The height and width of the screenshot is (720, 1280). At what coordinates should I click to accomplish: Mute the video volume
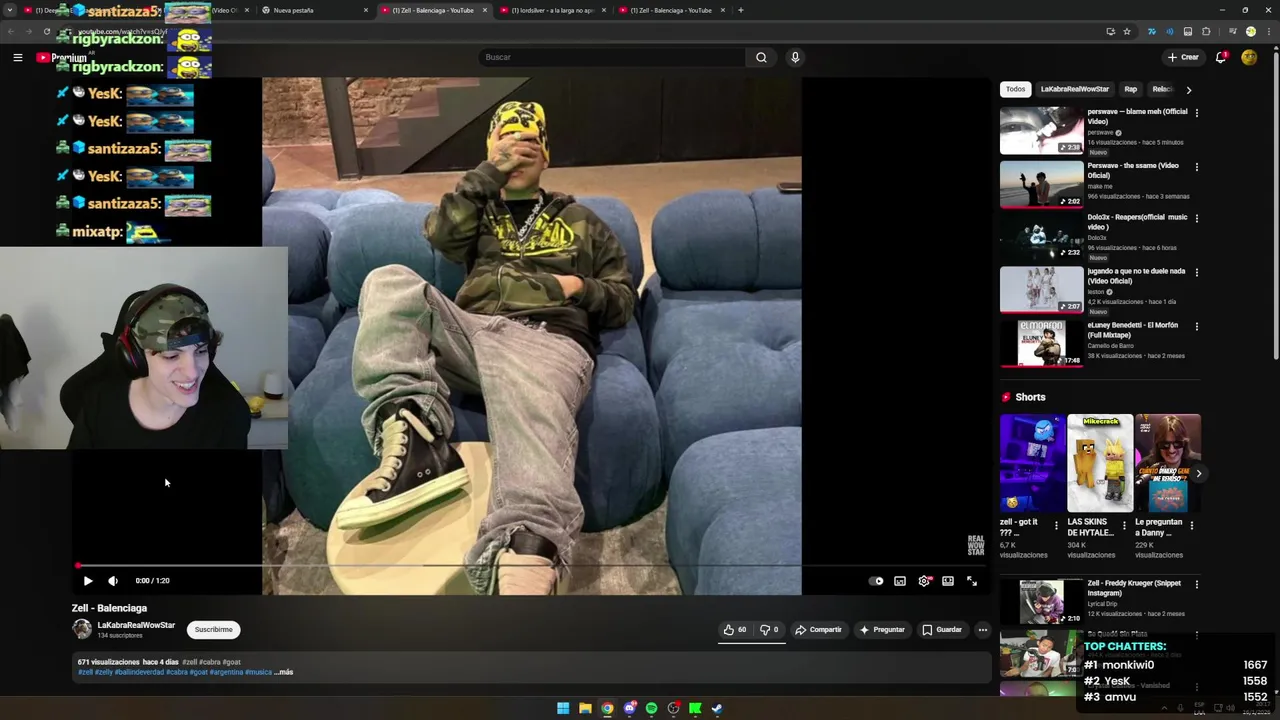(113, 580)
